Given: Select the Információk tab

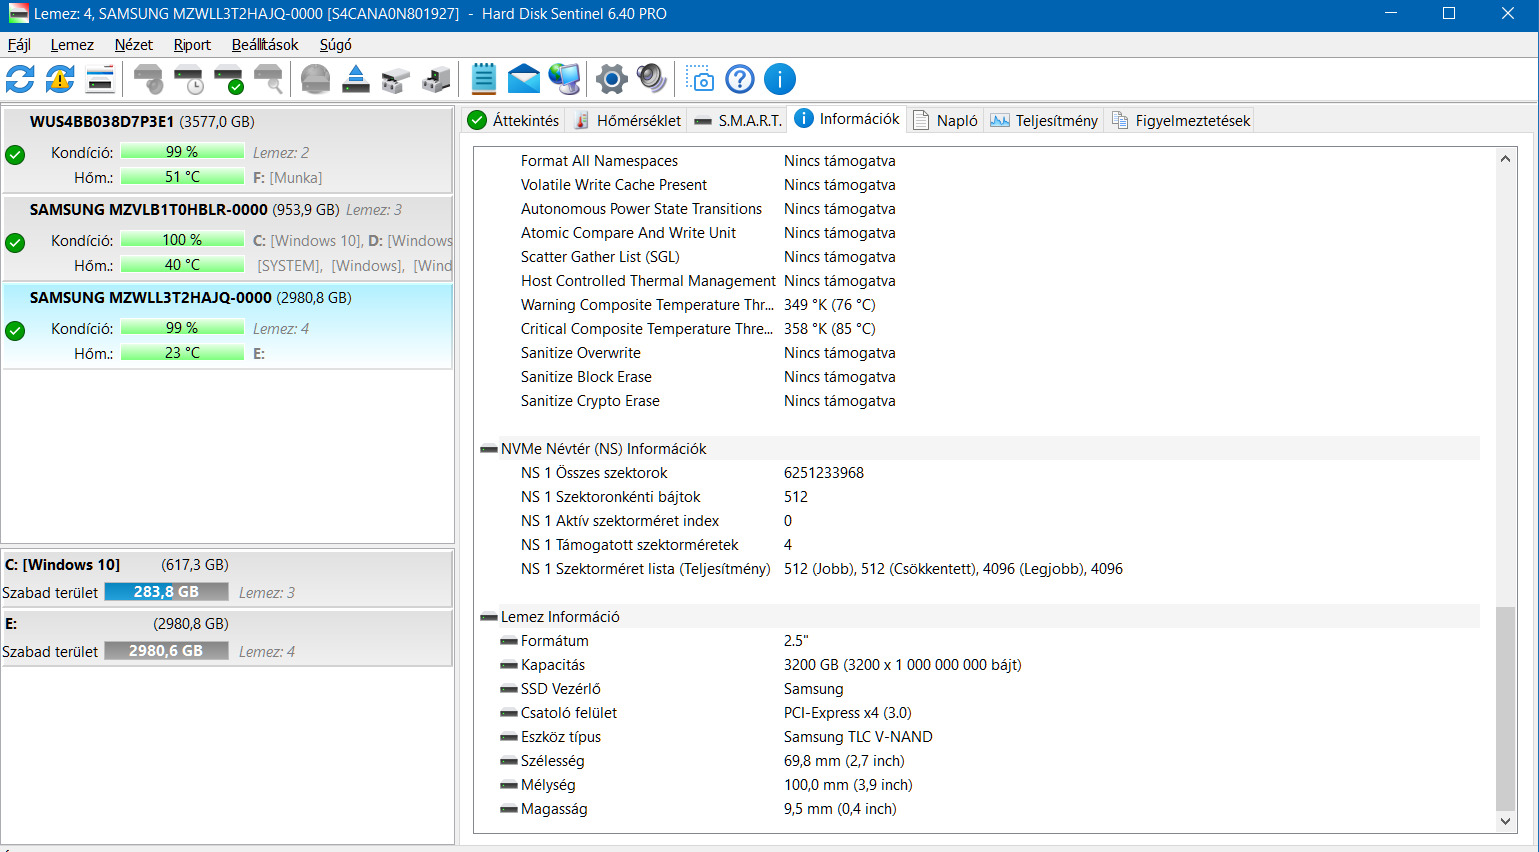Looking at the screenshot, I should click(x=847, y=119).
